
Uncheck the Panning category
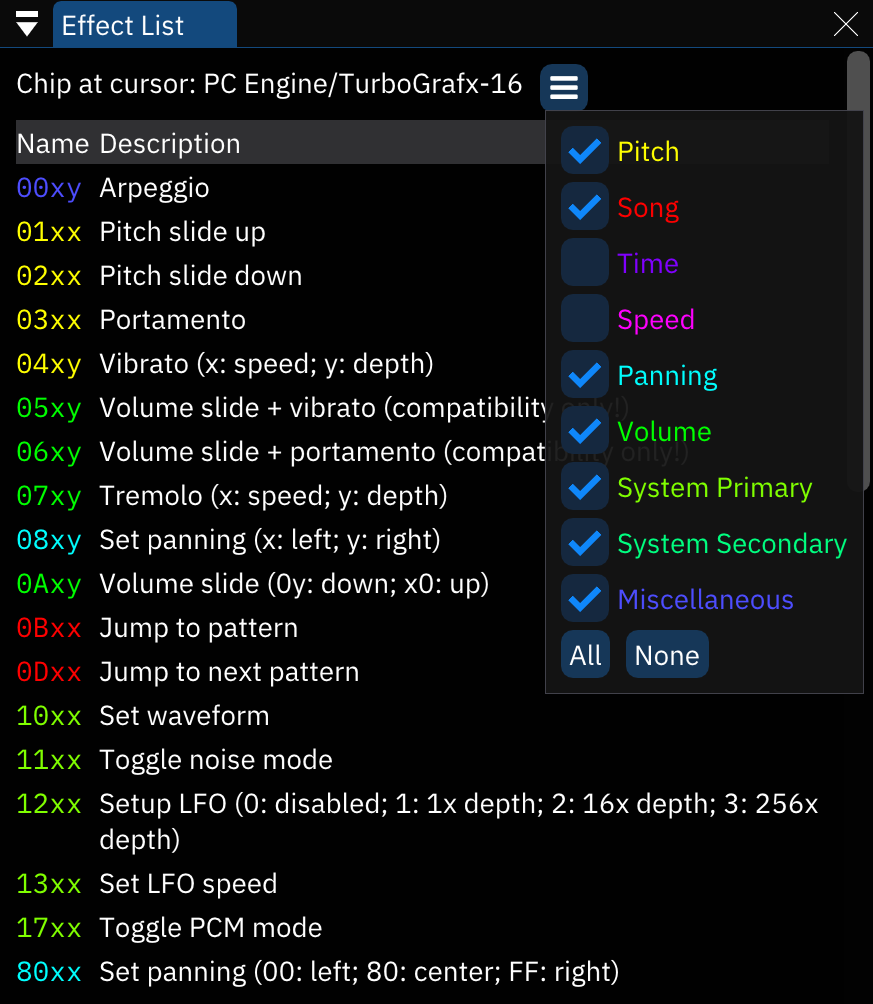(x=584, y=375)
